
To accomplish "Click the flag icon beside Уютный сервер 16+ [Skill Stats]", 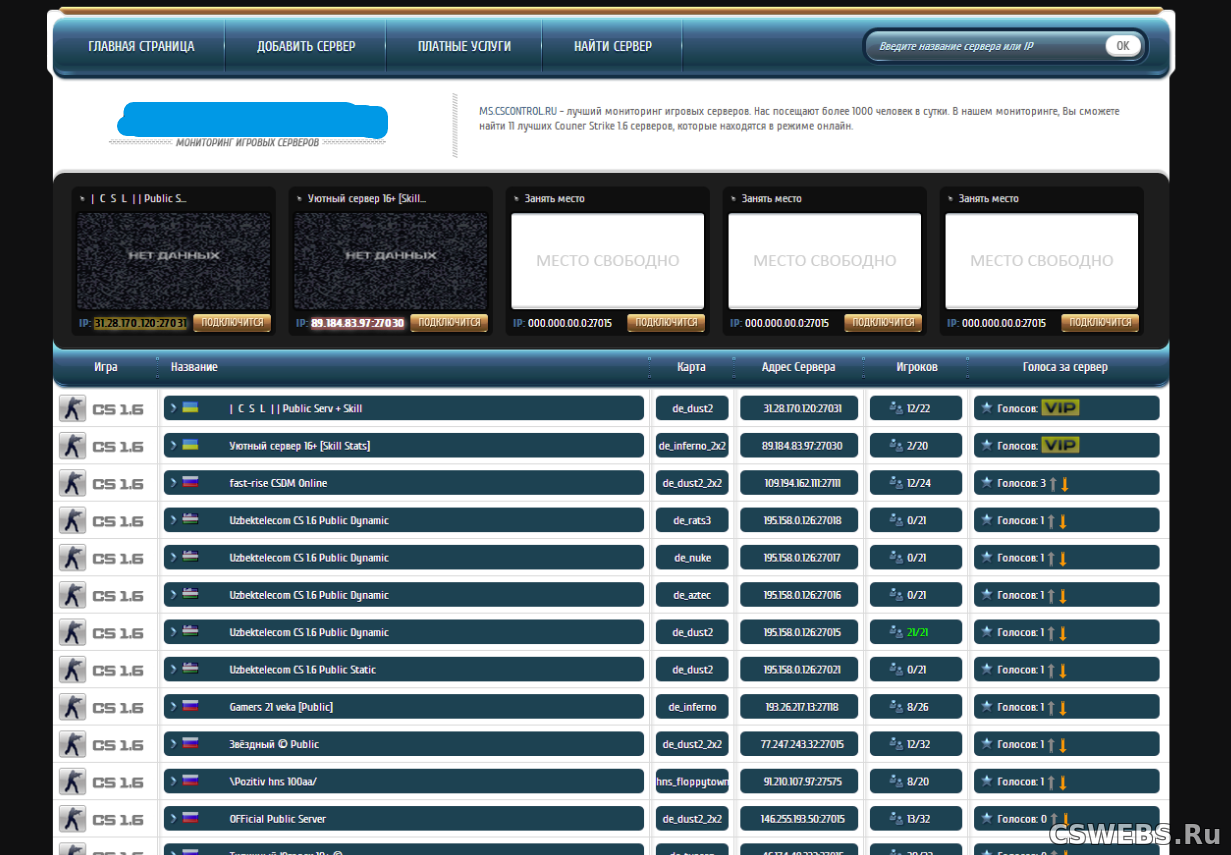I will 189,445.
